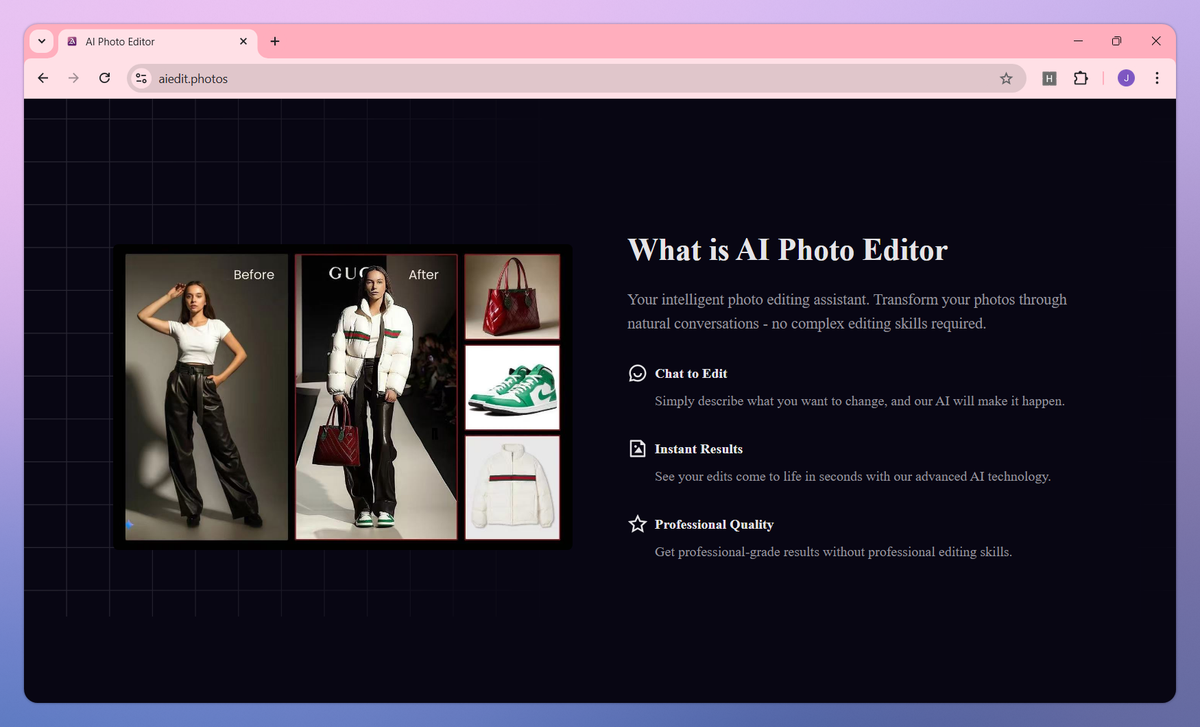Minimize the browser window

point(1078,41)
